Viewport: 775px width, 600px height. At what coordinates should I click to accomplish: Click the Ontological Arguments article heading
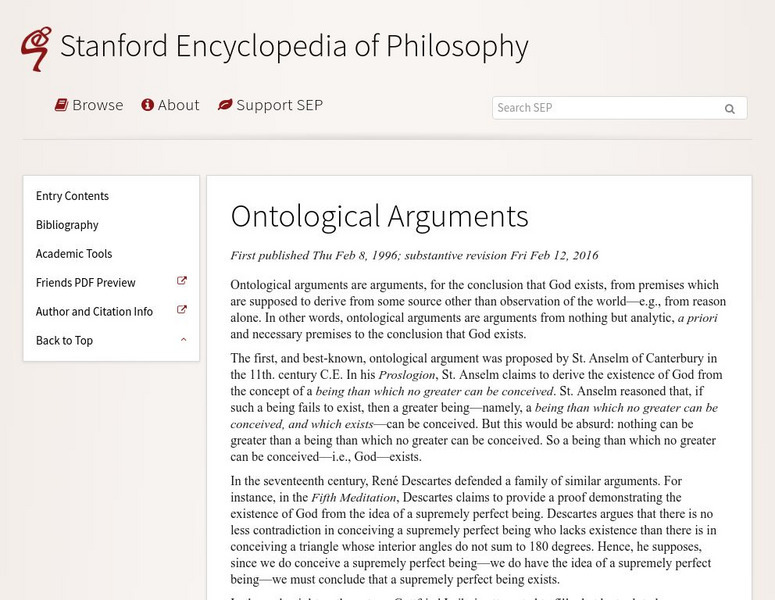[379, 216]
